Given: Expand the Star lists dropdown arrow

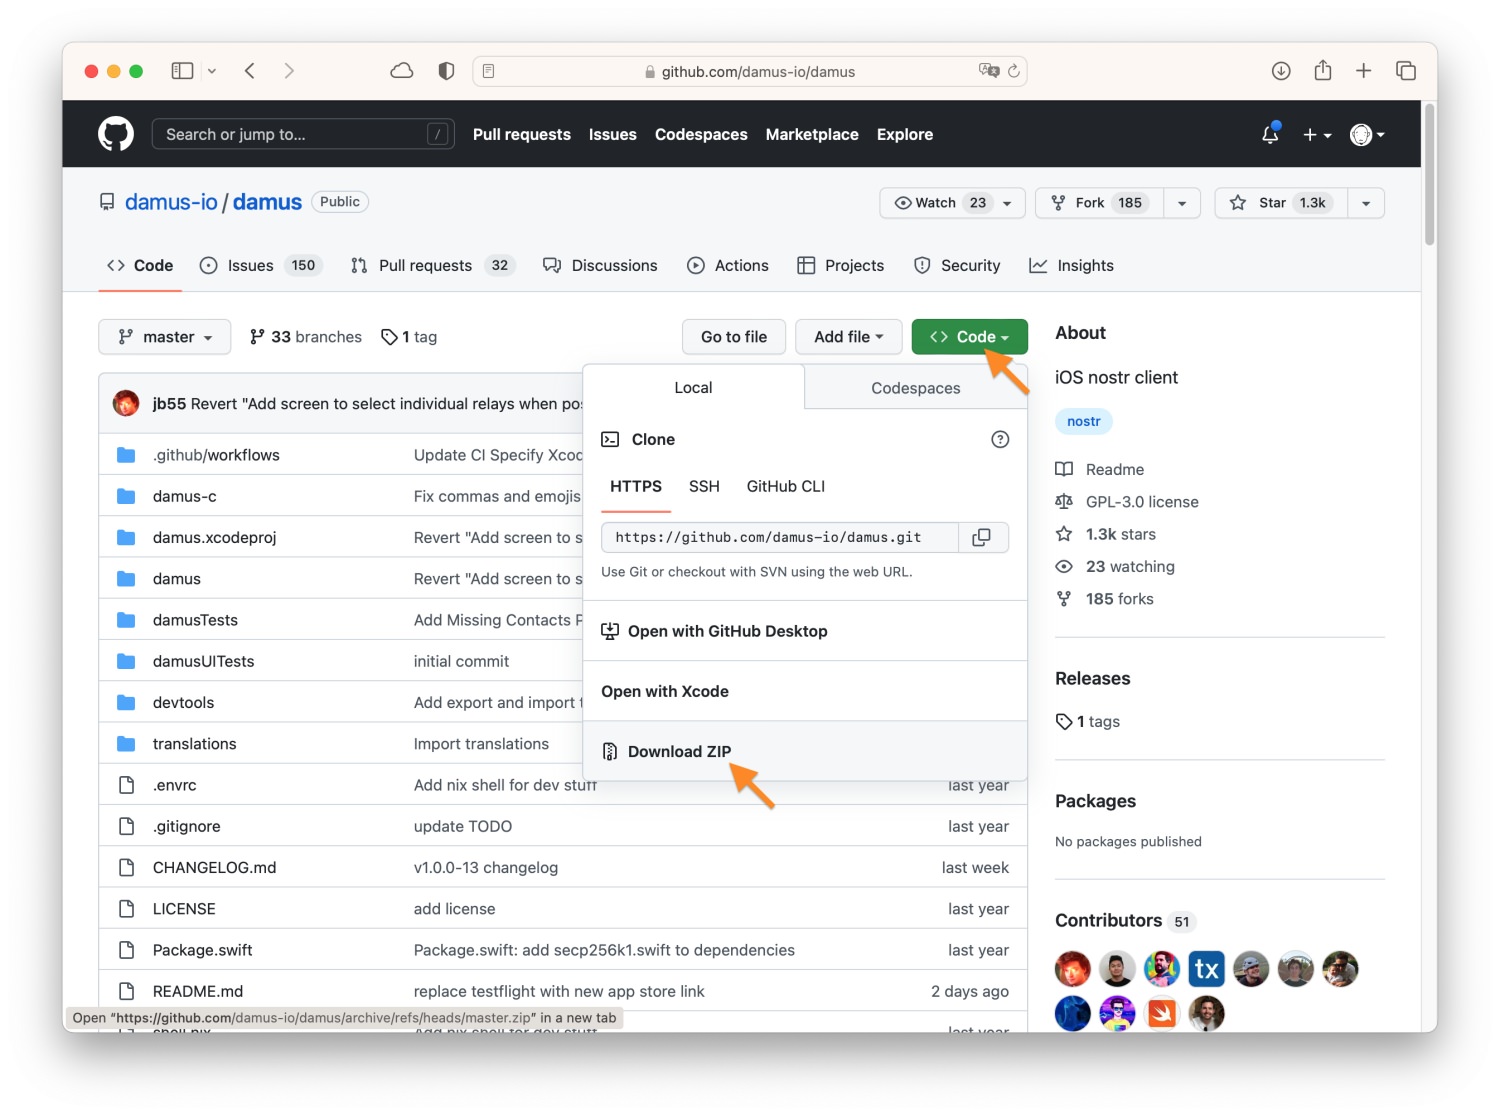Looking at the screenshot, I should pyautogui.click(x=1366, y=203).
